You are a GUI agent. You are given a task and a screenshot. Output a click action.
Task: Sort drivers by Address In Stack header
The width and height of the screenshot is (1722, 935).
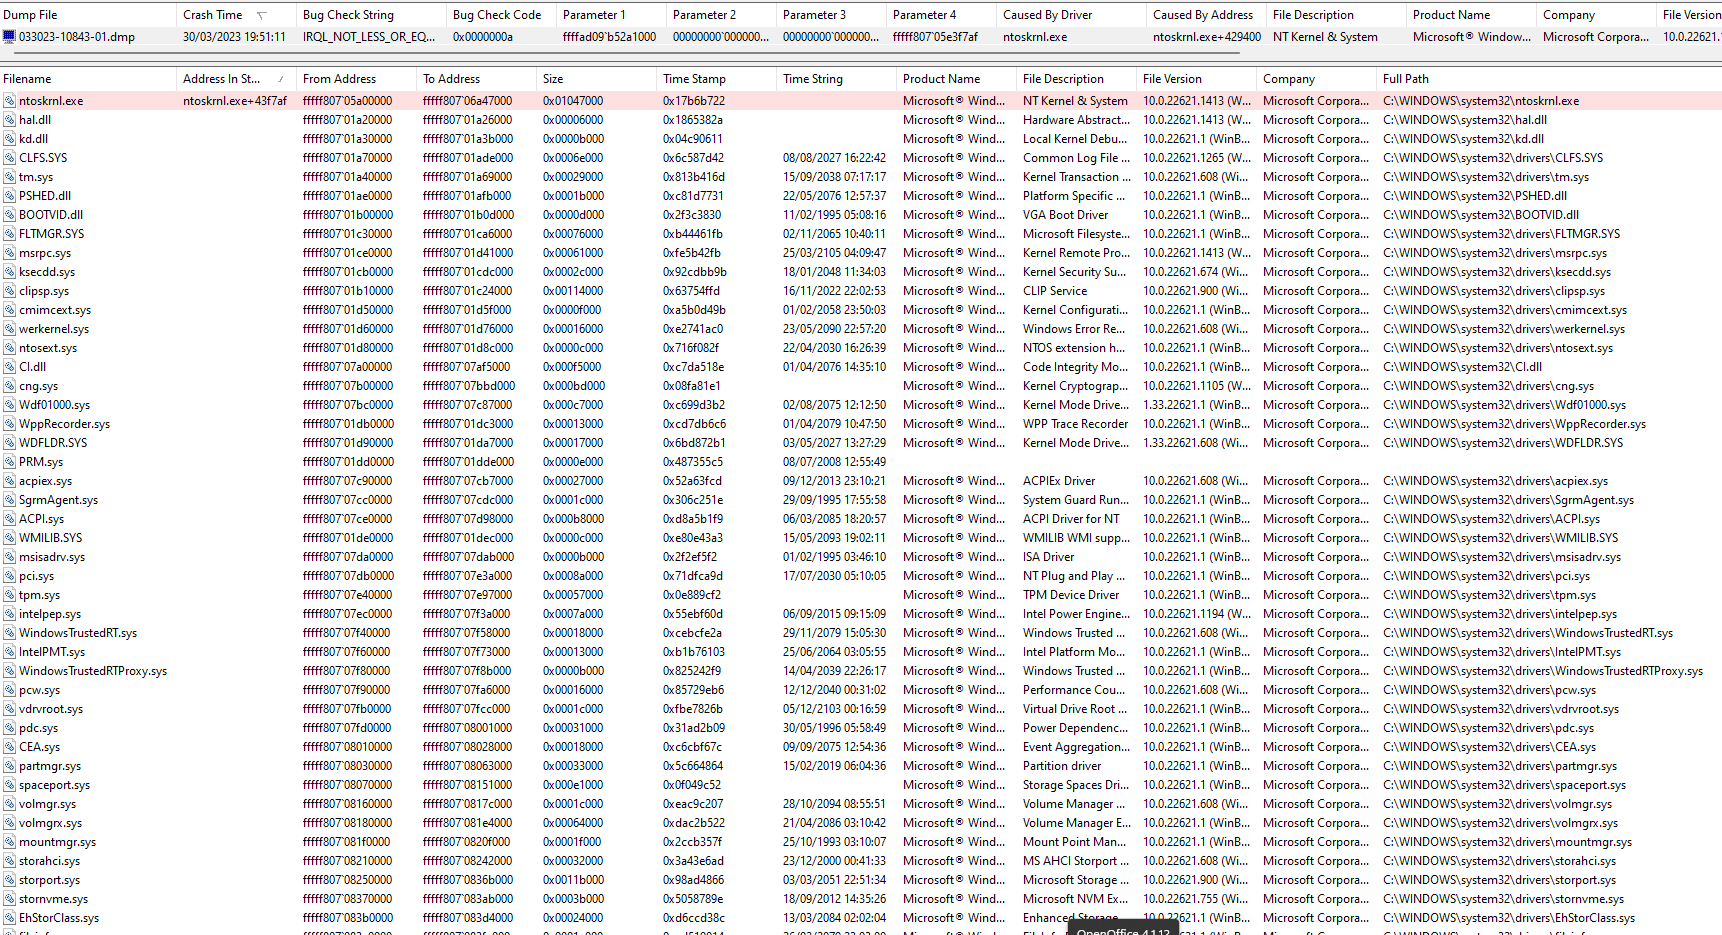236,79
